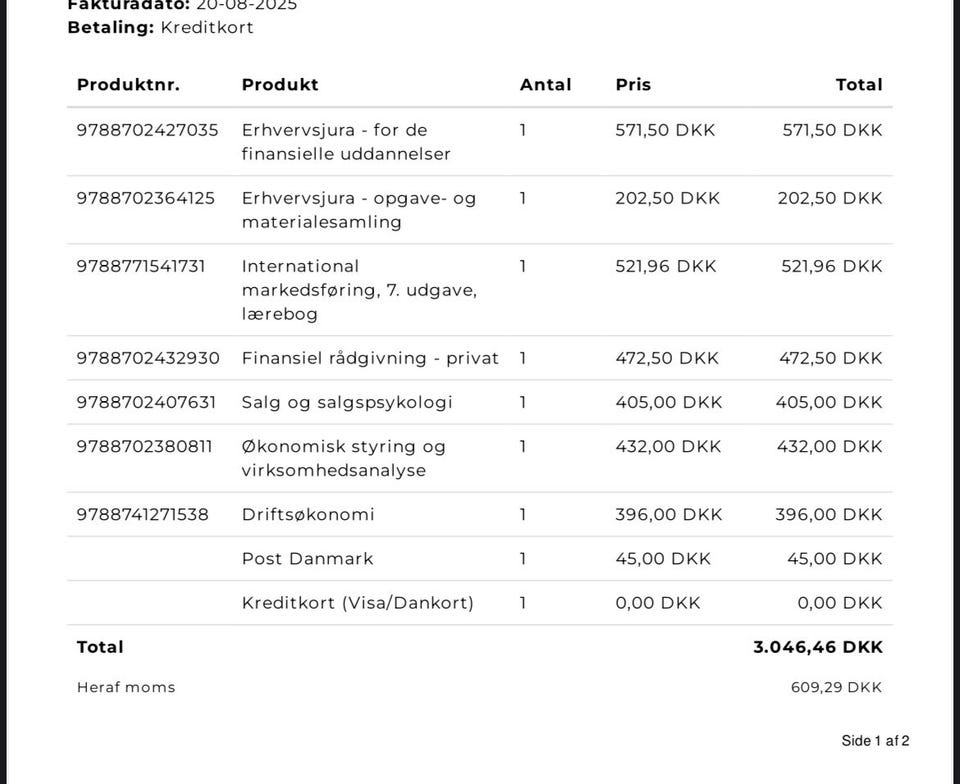This screenshot has width=960, height=784.
Task: Click Økonomisk styring og virksomhedsanalyse product
Action: (x=343, y=458)
